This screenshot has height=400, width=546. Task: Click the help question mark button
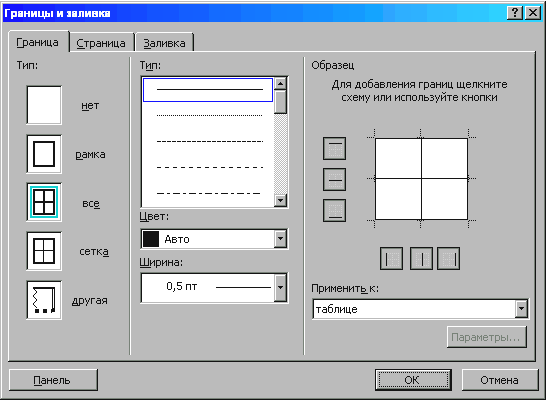coord(515,13)
